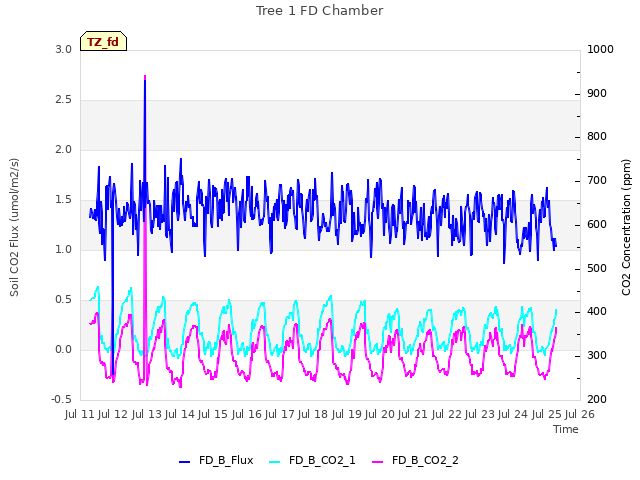Screen dimensions: 640x480
Task: Click the cyan FD_B_CO2_1 legend swatch
Action: tap(275, 462)
